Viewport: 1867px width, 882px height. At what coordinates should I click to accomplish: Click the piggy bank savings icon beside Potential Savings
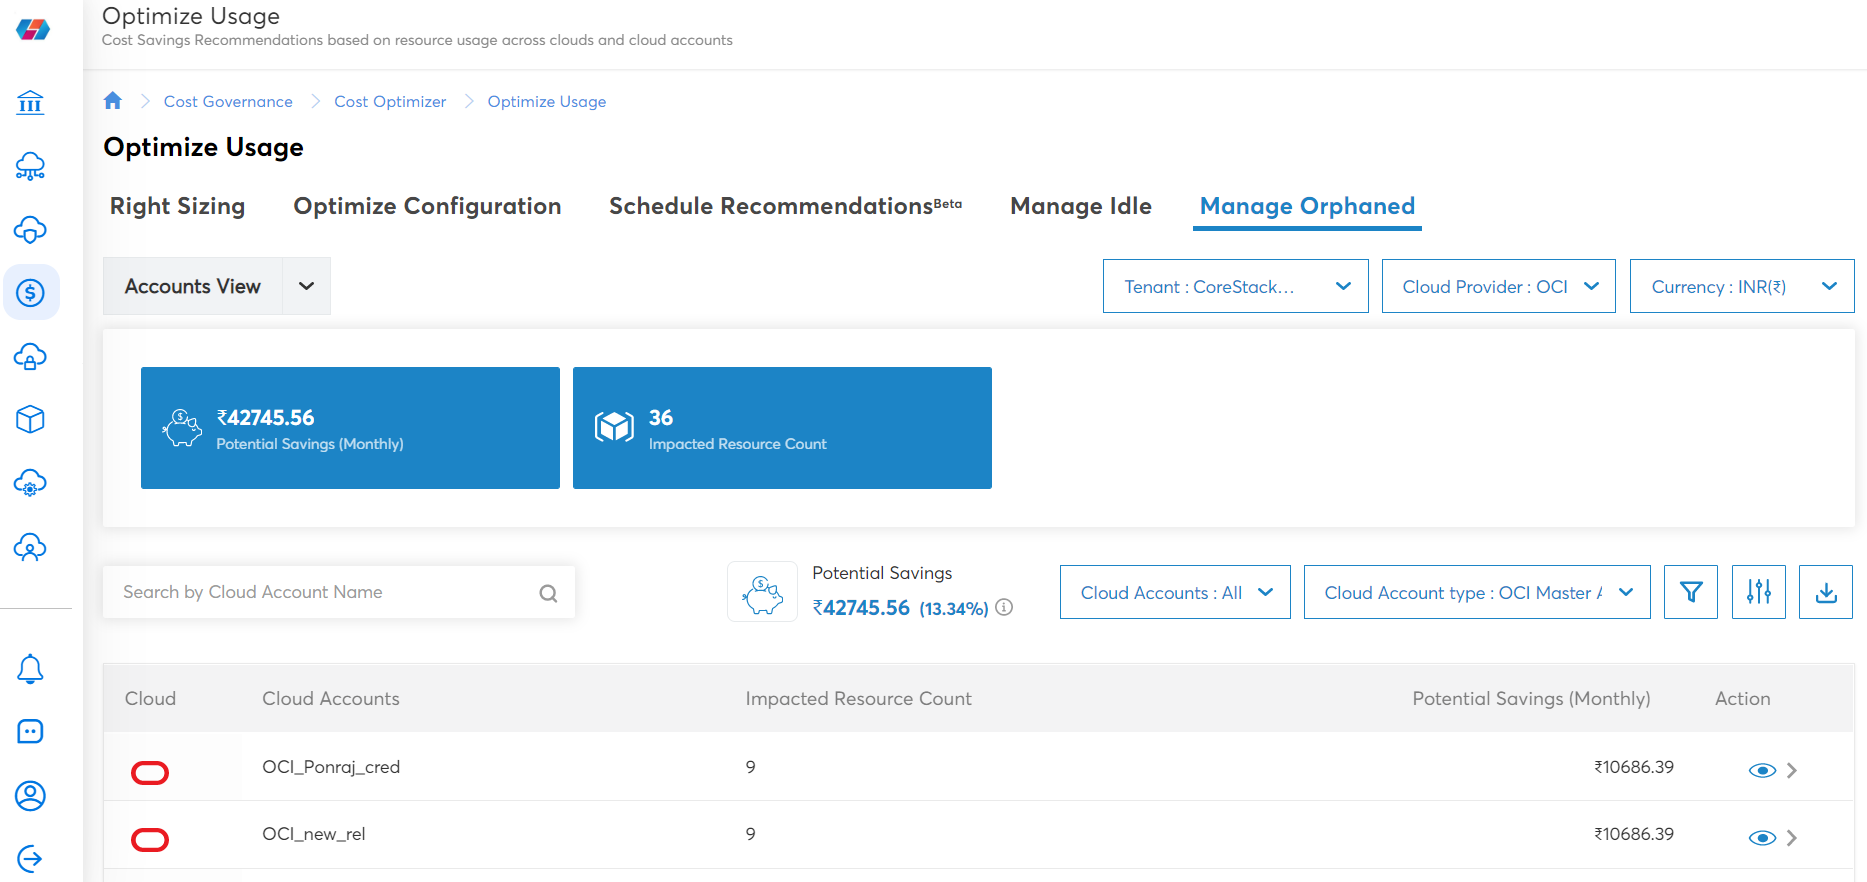[762, 592]
